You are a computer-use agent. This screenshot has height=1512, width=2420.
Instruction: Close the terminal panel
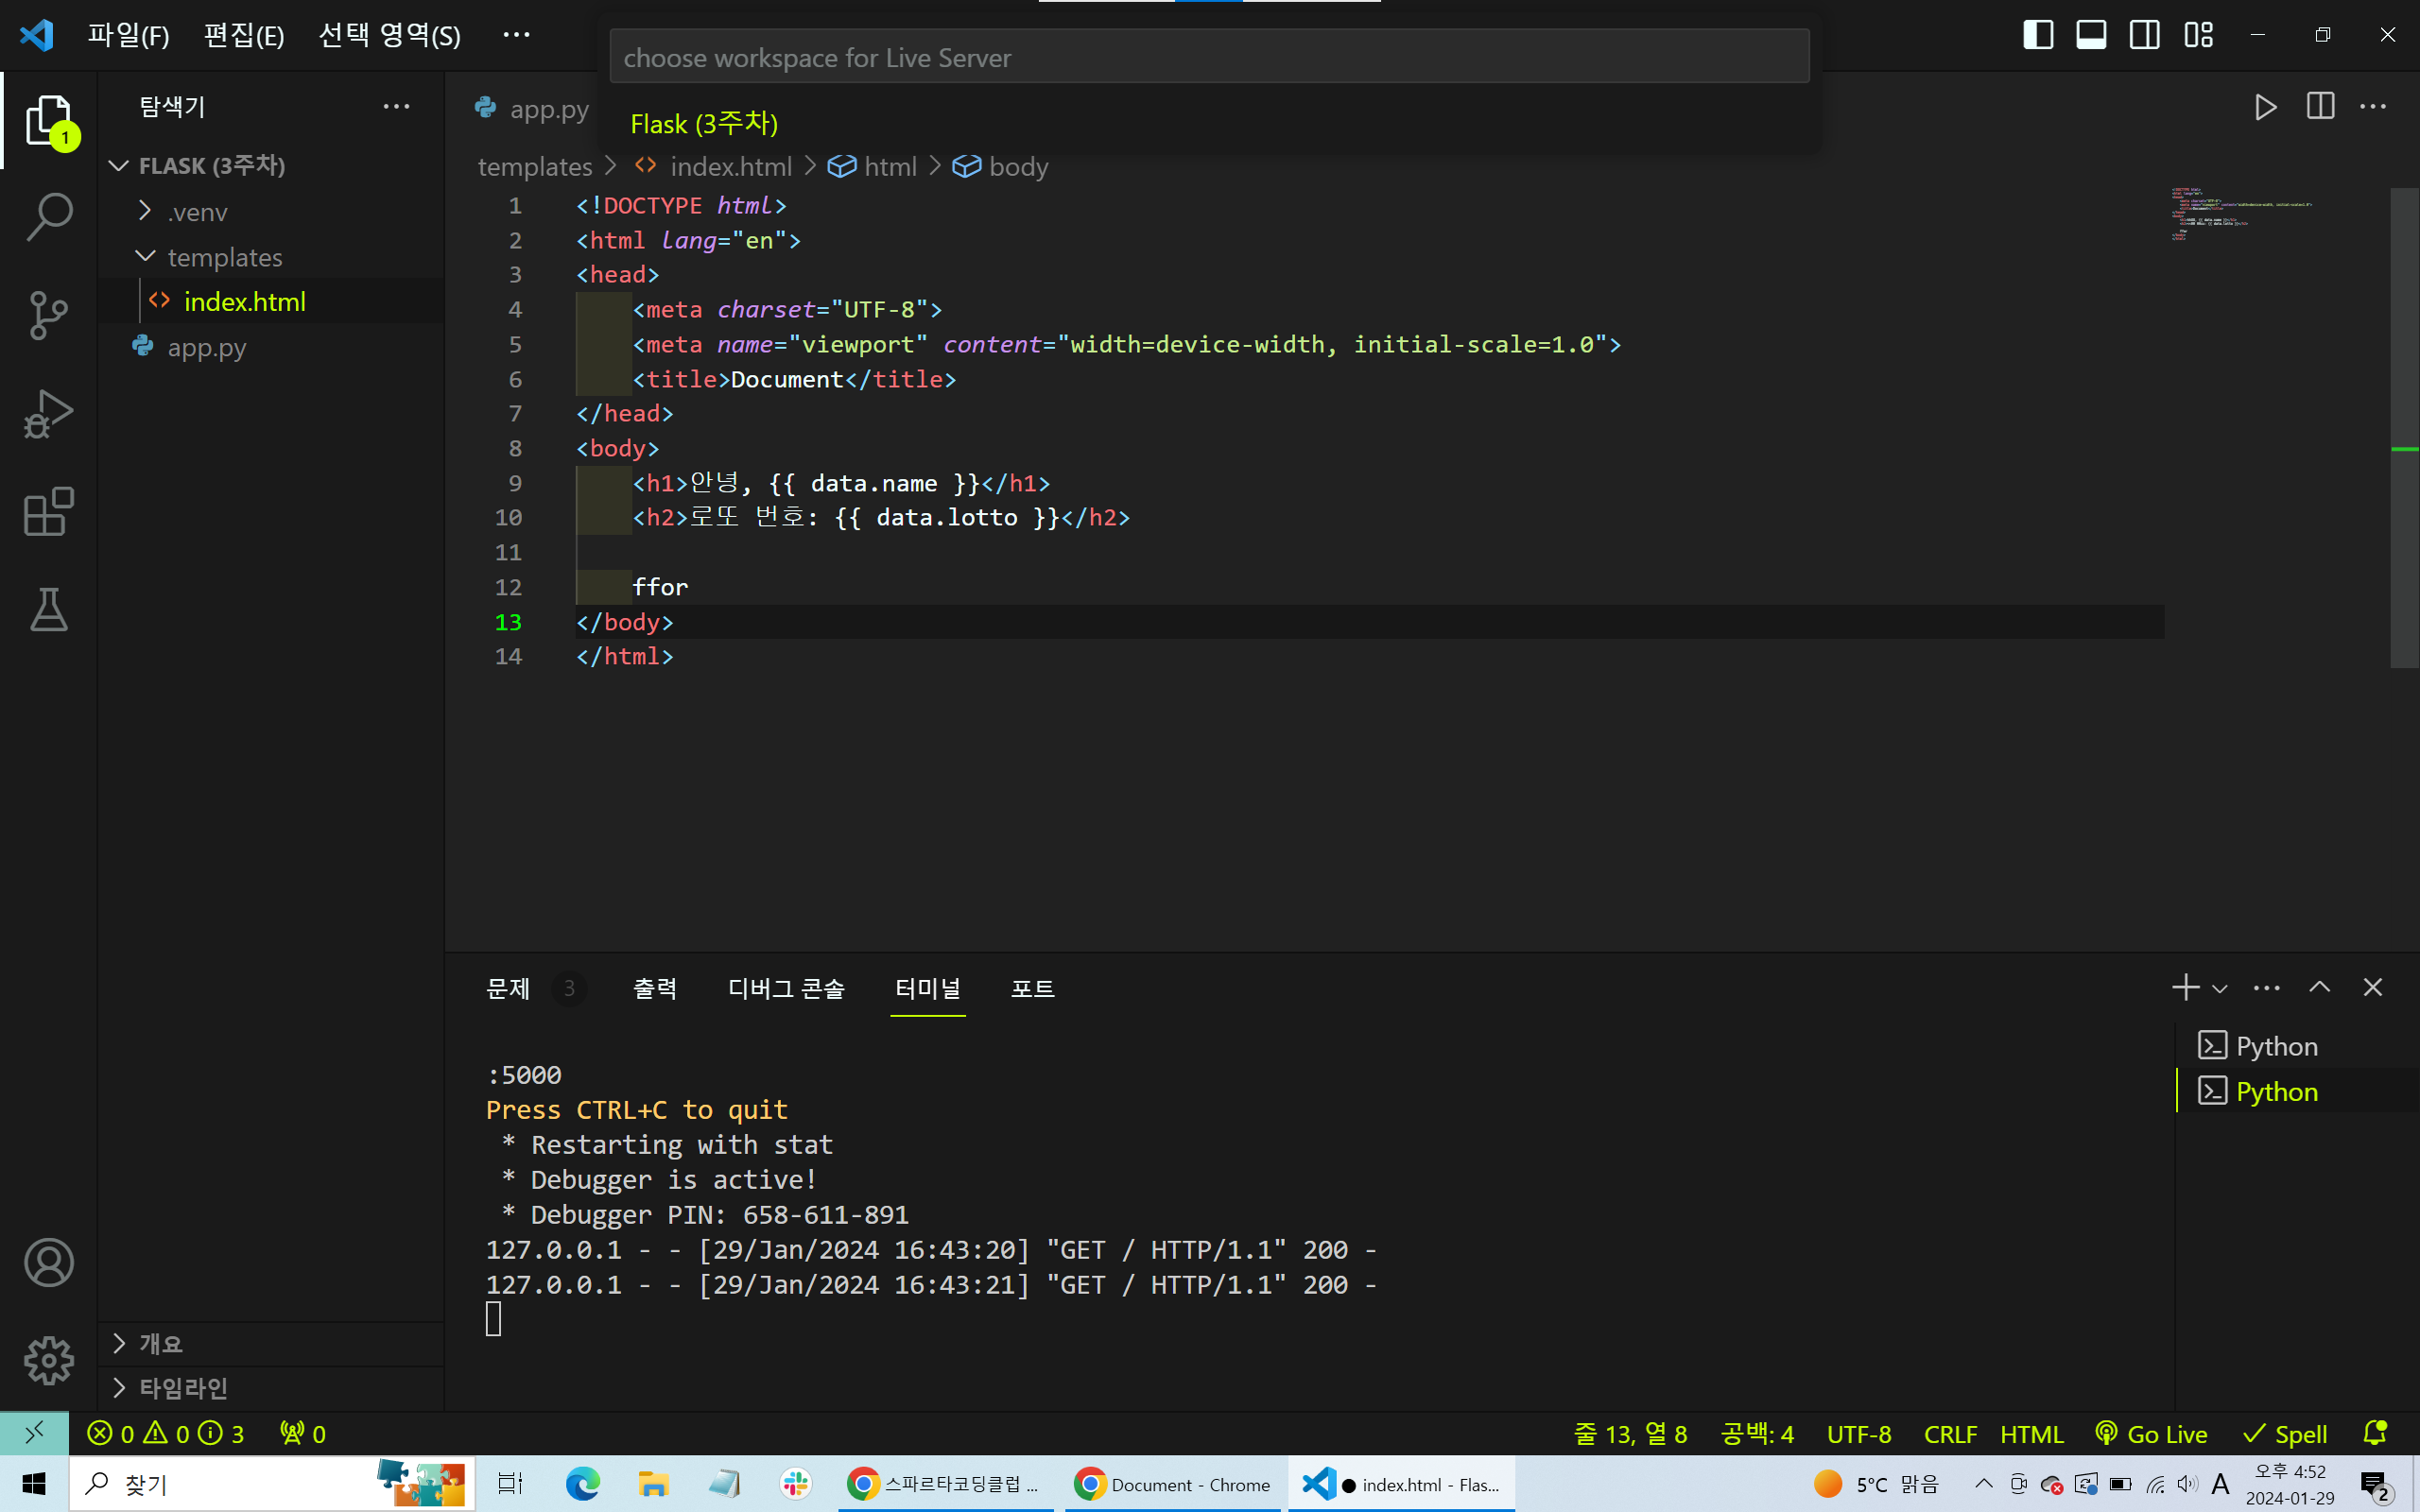[2373, 988]
